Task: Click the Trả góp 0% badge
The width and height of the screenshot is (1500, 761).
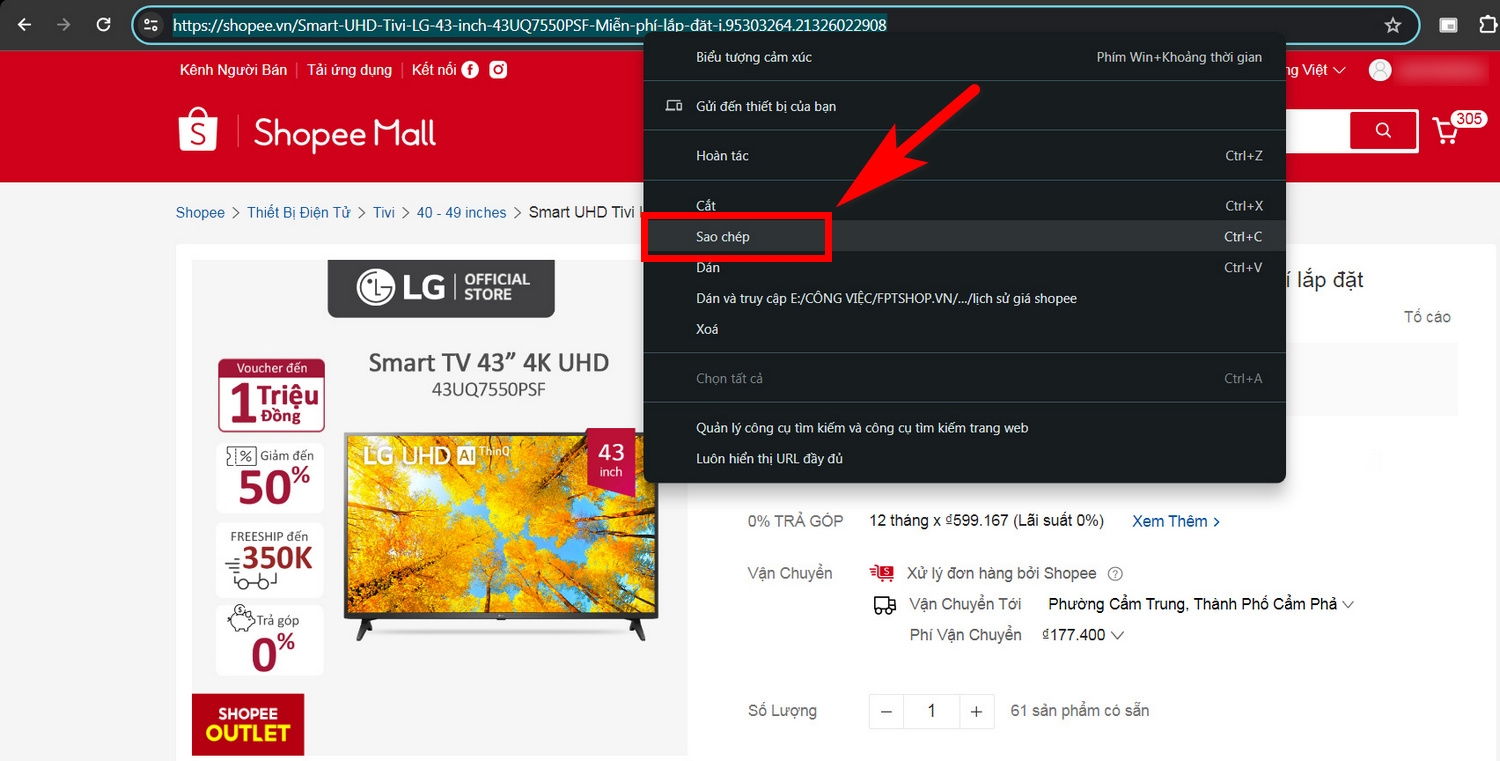Action: pyautogui.click(x=271, y=640)
